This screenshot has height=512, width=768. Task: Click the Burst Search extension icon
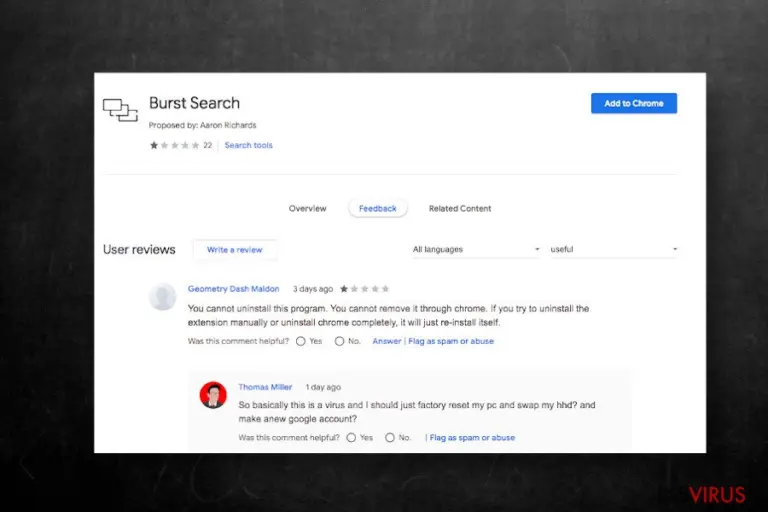120,110
